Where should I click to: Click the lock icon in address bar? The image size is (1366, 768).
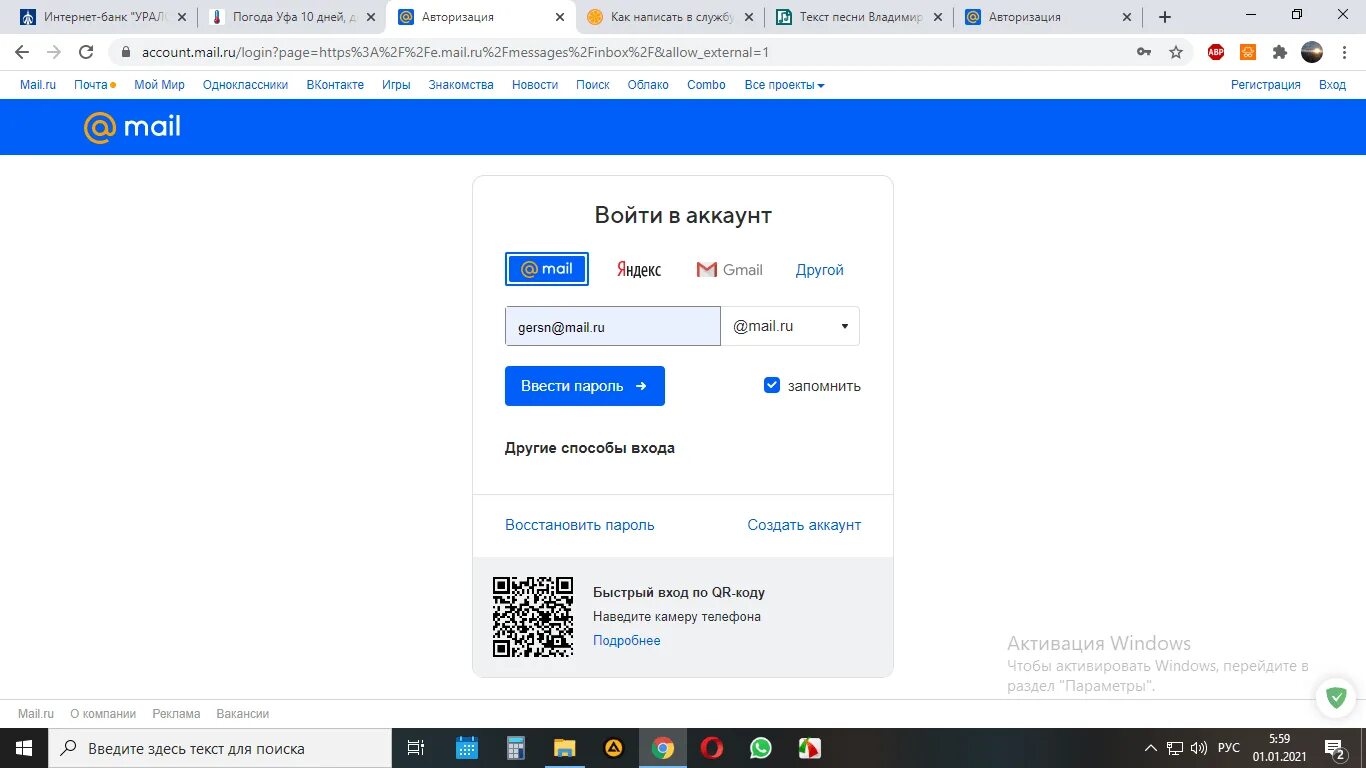click(125, 52)
